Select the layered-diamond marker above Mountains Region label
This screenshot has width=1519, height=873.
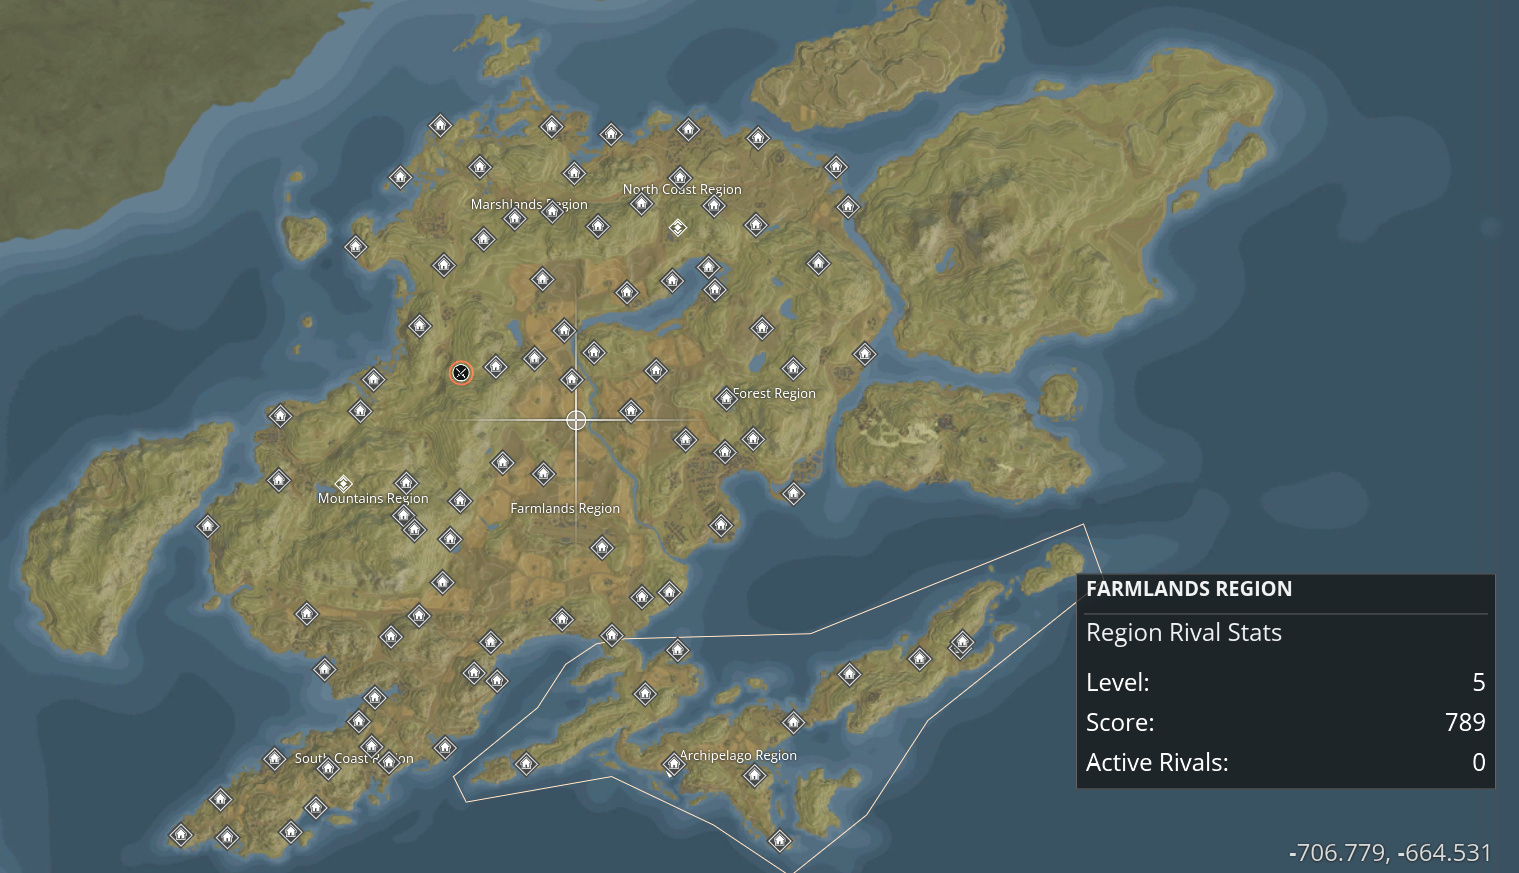(x=344, y=484)
